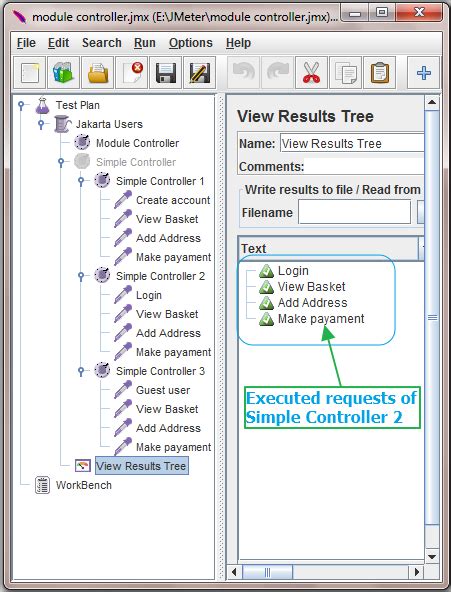This screenshot has width=451, height=592.
Task: Select View Basket under Simple Controller 1
Action: (x=167, y=219)
